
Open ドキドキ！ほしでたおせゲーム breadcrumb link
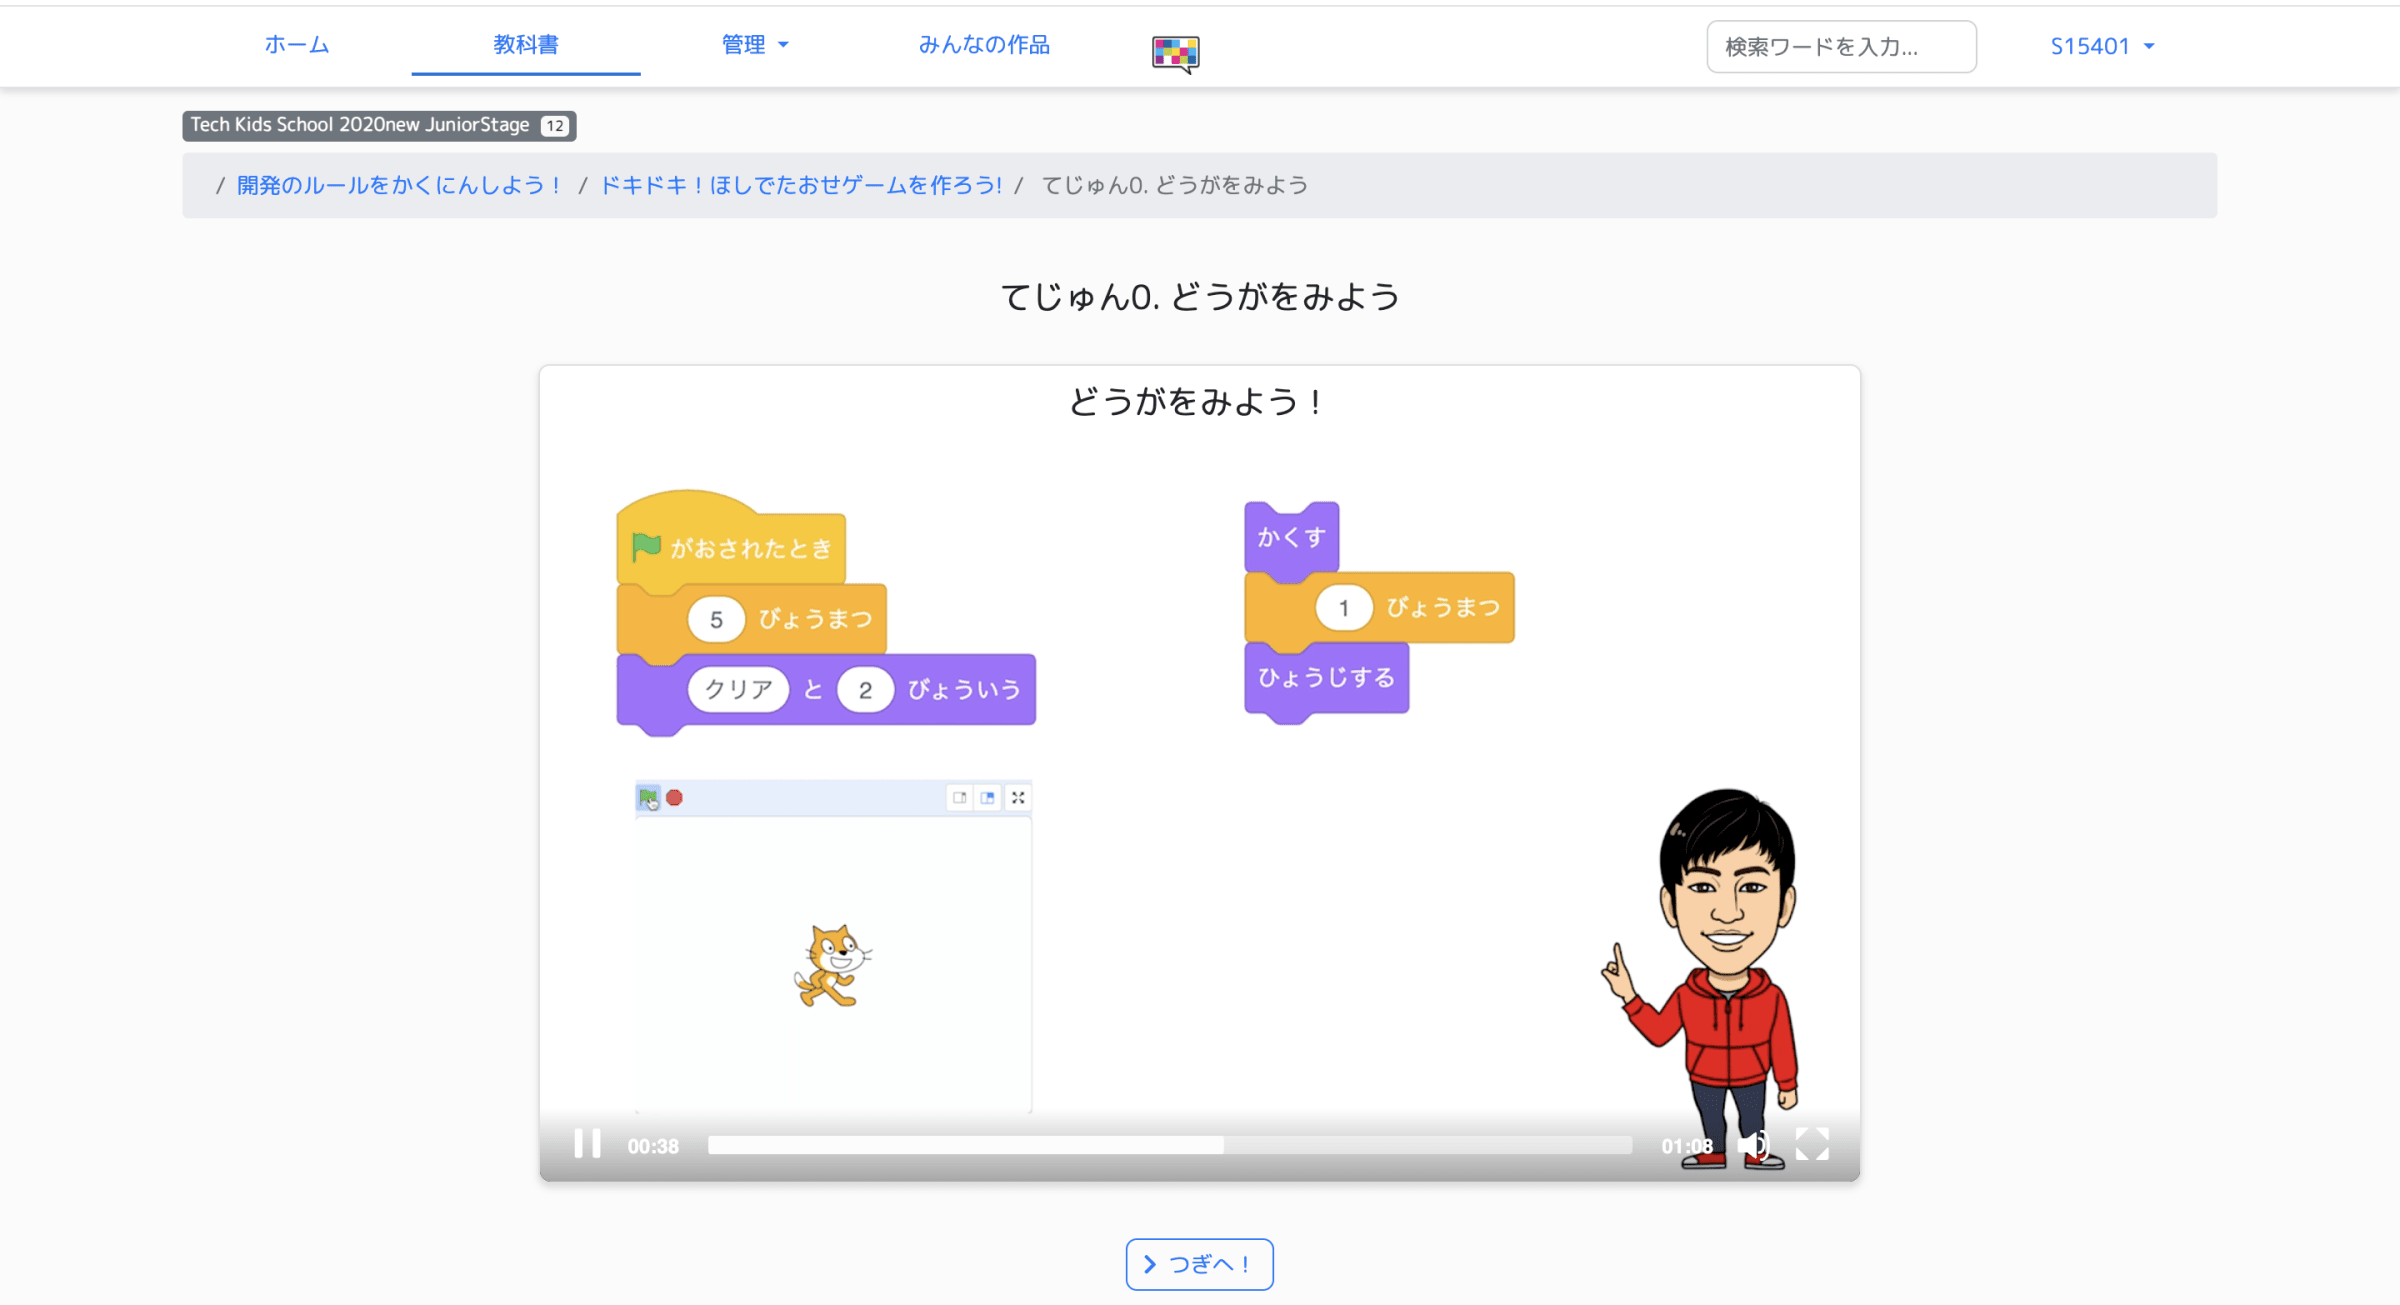point(800,186)
